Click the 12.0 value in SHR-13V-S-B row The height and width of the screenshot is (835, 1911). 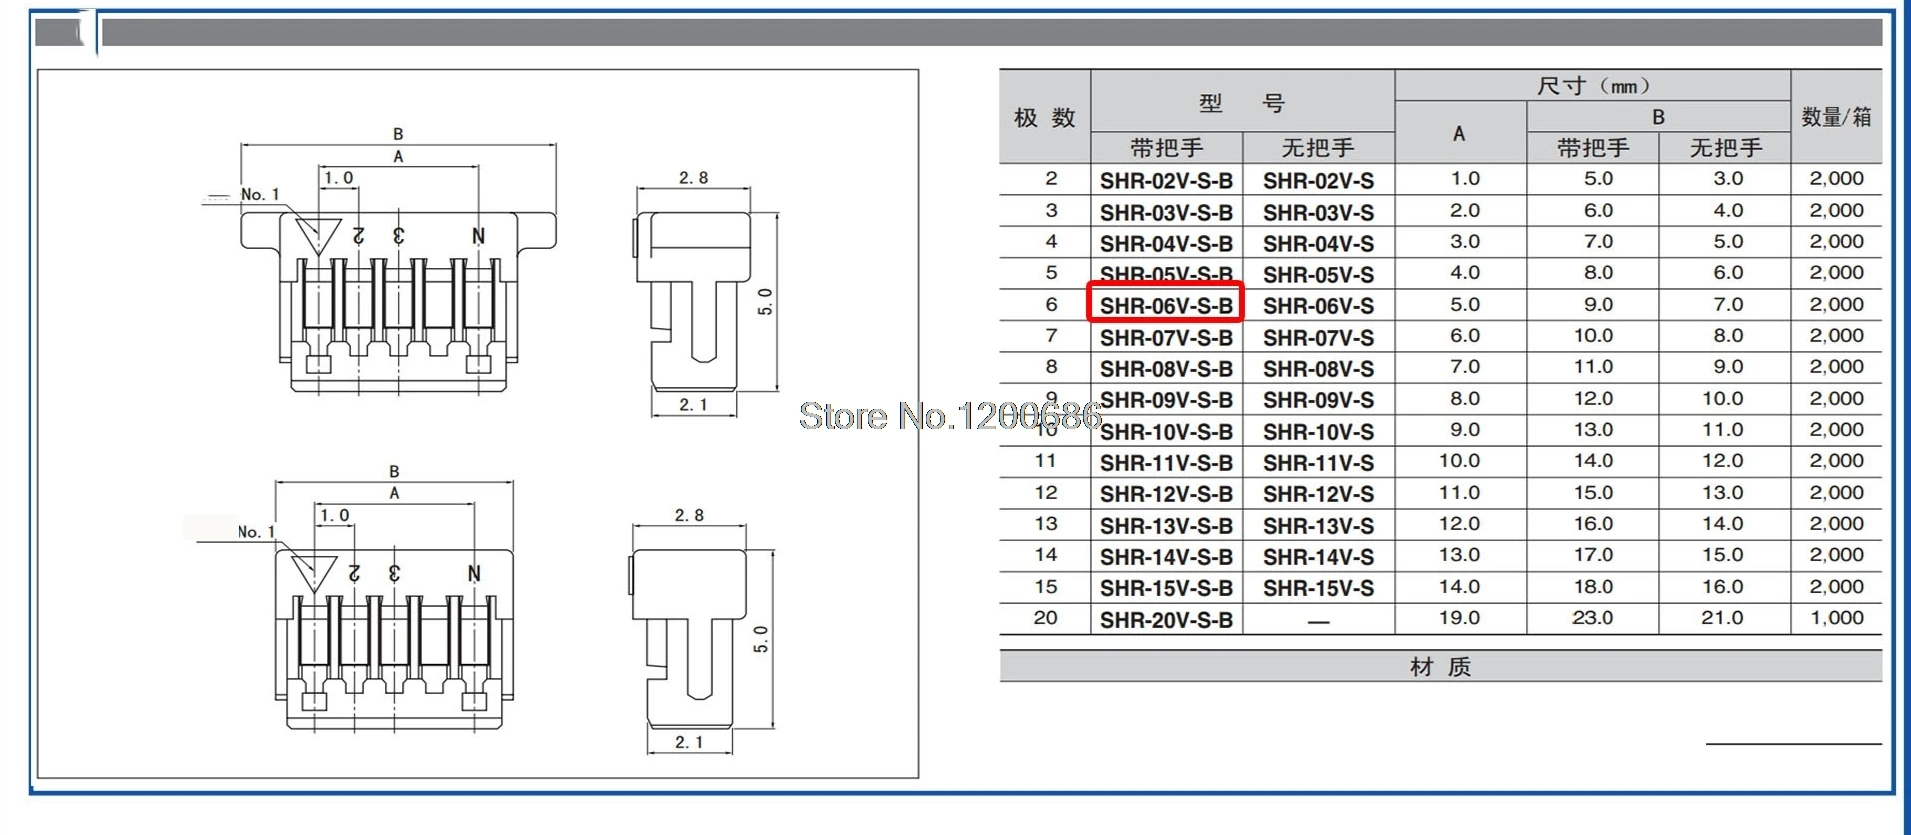(x=1459, y=524)
